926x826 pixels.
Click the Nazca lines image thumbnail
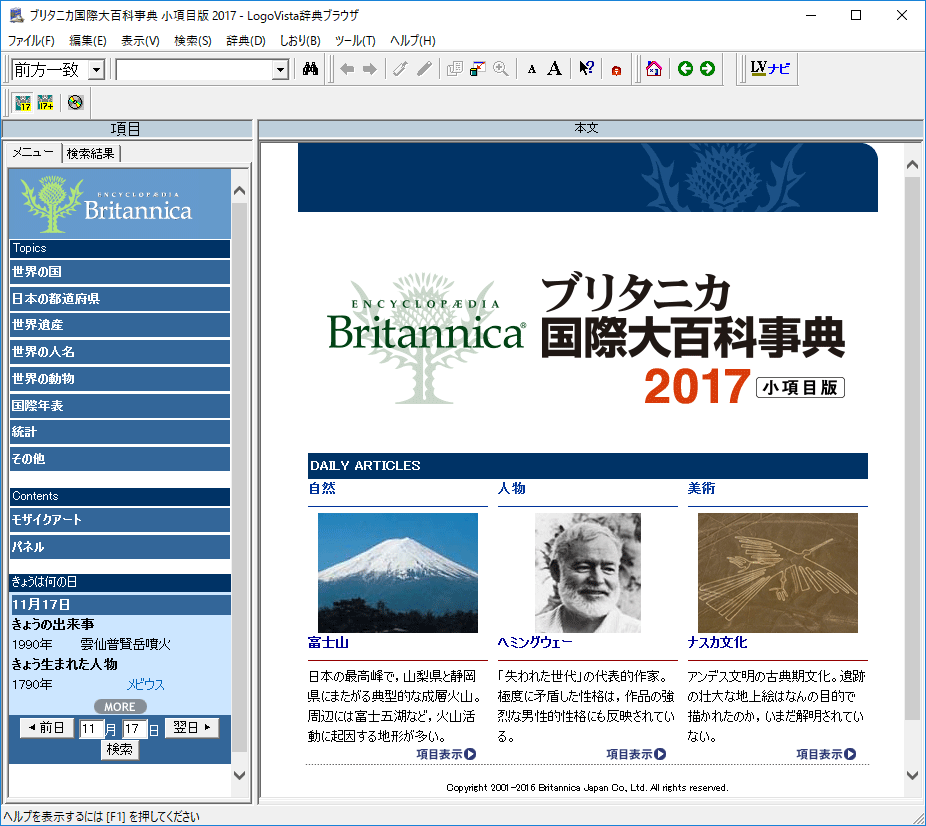[778, 573]
